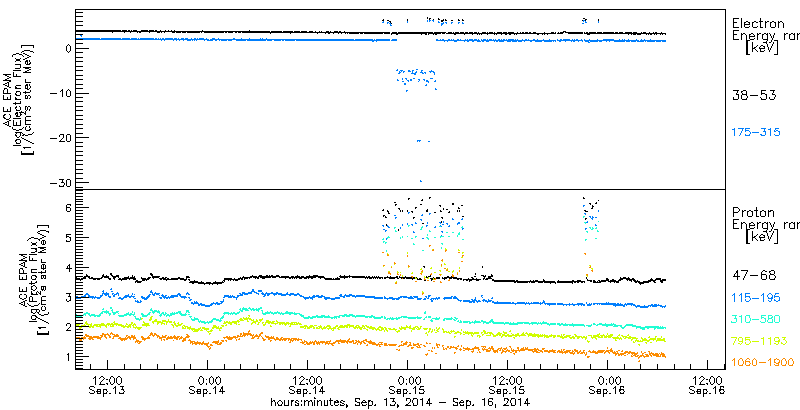
Task: Click the electron flux y-axis tick -10
Action: 61,93
